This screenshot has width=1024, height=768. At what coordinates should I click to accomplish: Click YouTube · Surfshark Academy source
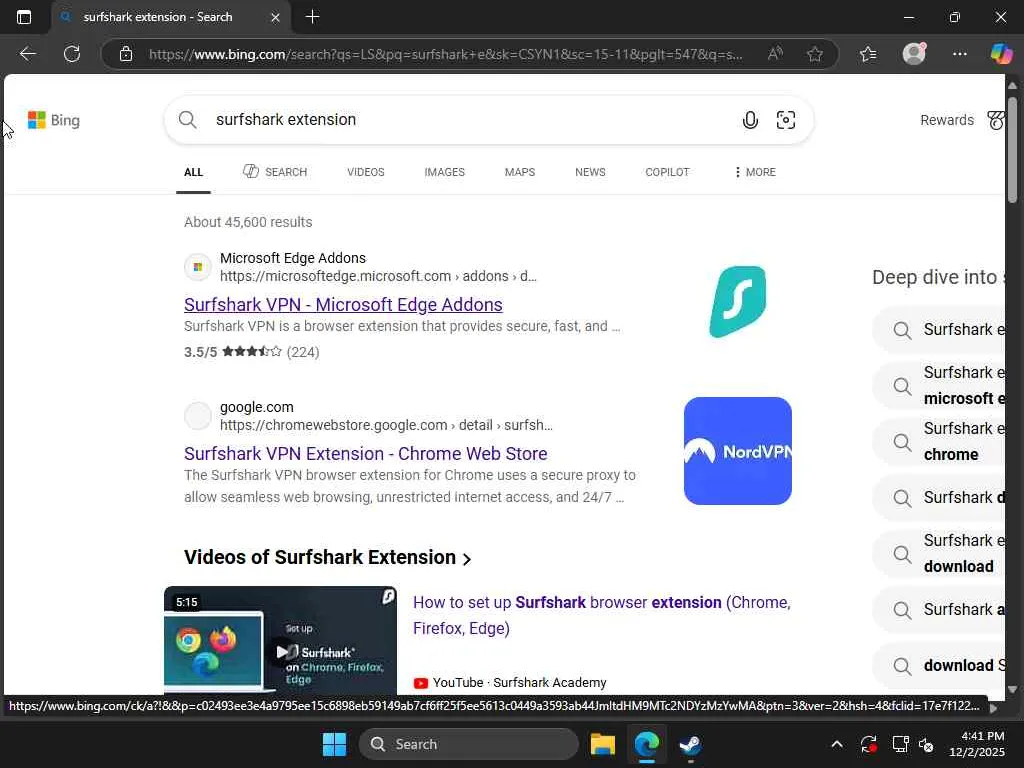[510, 682]
